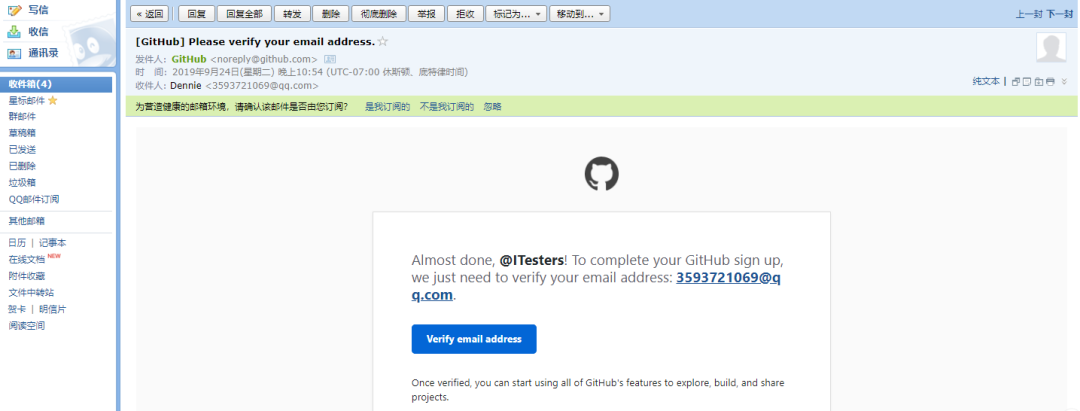1080x411 pixels.
Task: Click 忽略 ignore link
Action: click(492, 107)
